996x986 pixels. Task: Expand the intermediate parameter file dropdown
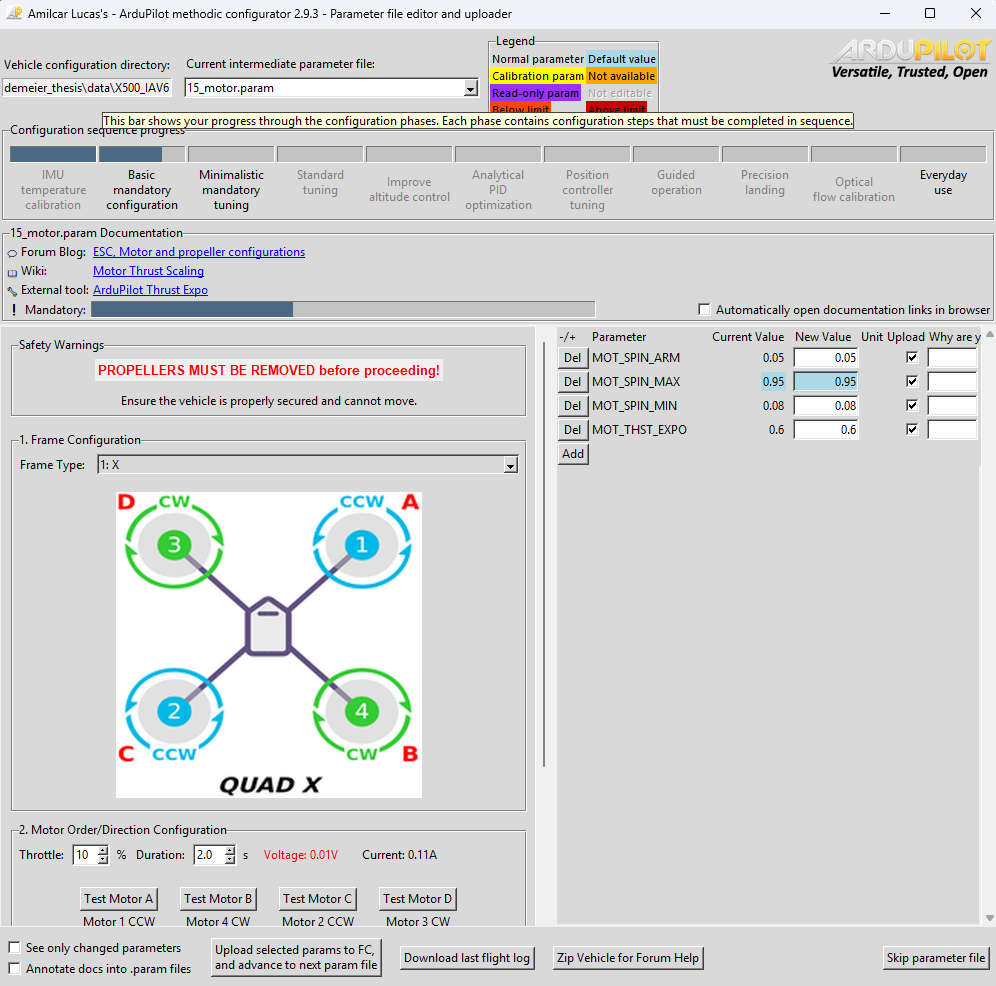tap(471, 88)
